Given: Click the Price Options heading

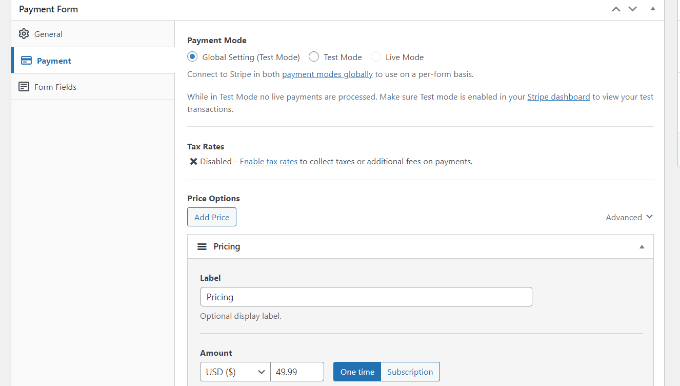Looking at the screenshot, I should coord(213,198).
